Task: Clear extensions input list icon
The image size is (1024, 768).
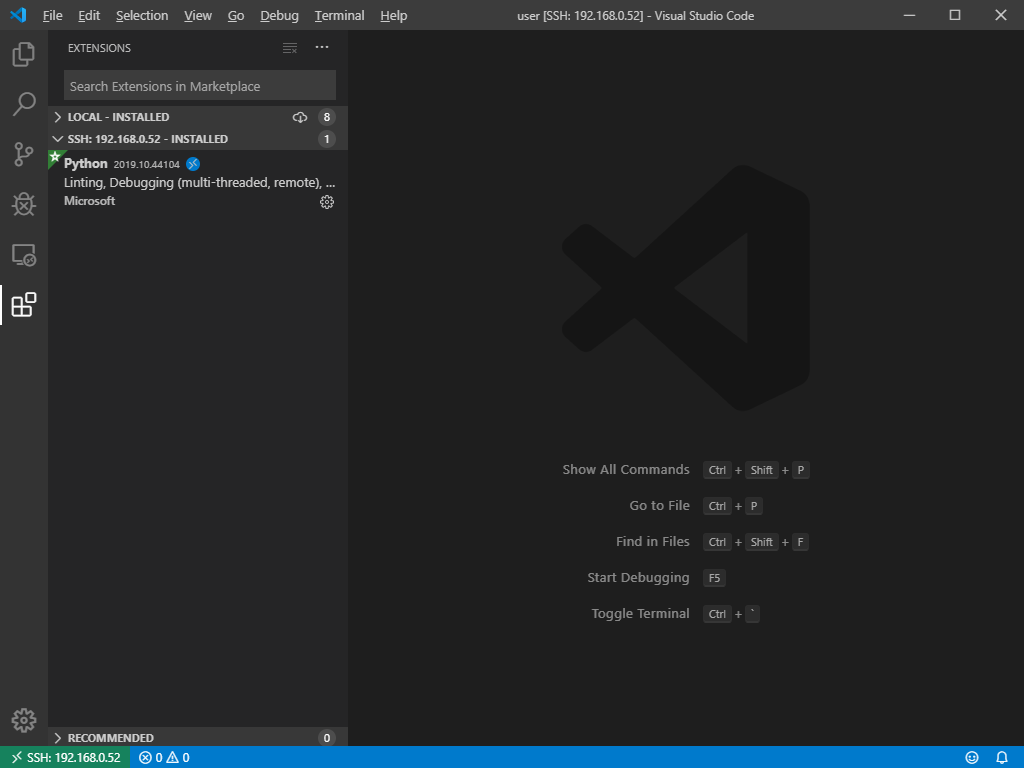Action: (290, 48)
